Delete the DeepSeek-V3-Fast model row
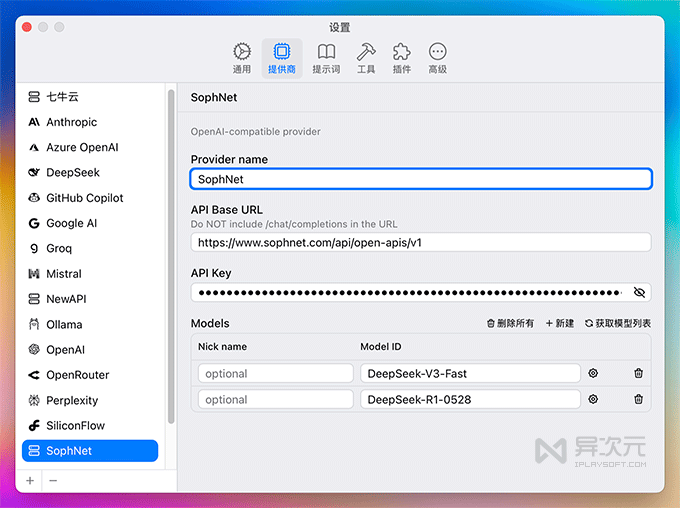 pos(638,373)
